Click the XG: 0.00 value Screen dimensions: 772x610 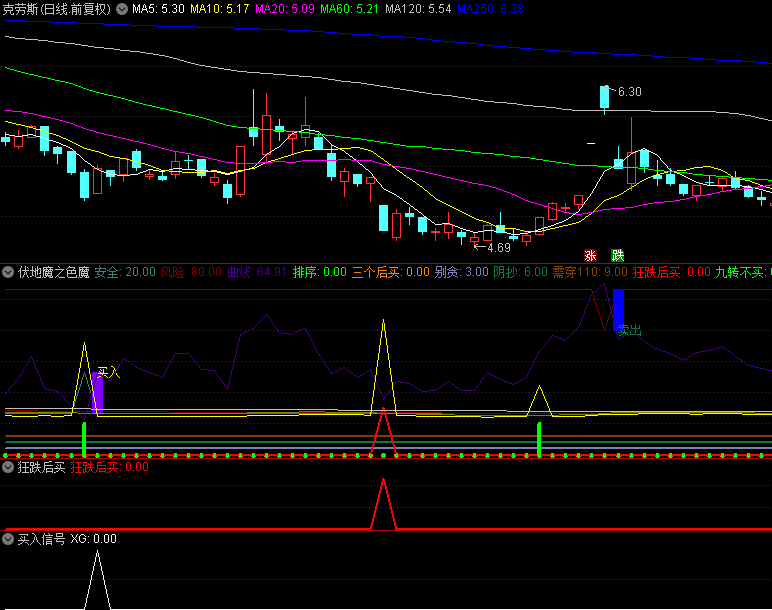(94, 539)
